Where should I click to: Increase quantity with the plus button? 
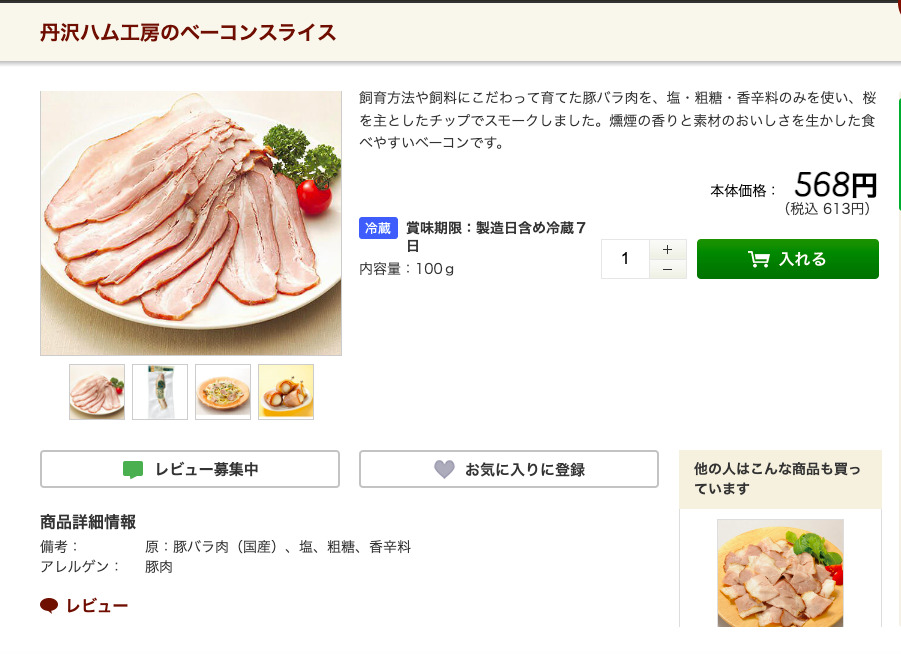[x=667, y=249]
